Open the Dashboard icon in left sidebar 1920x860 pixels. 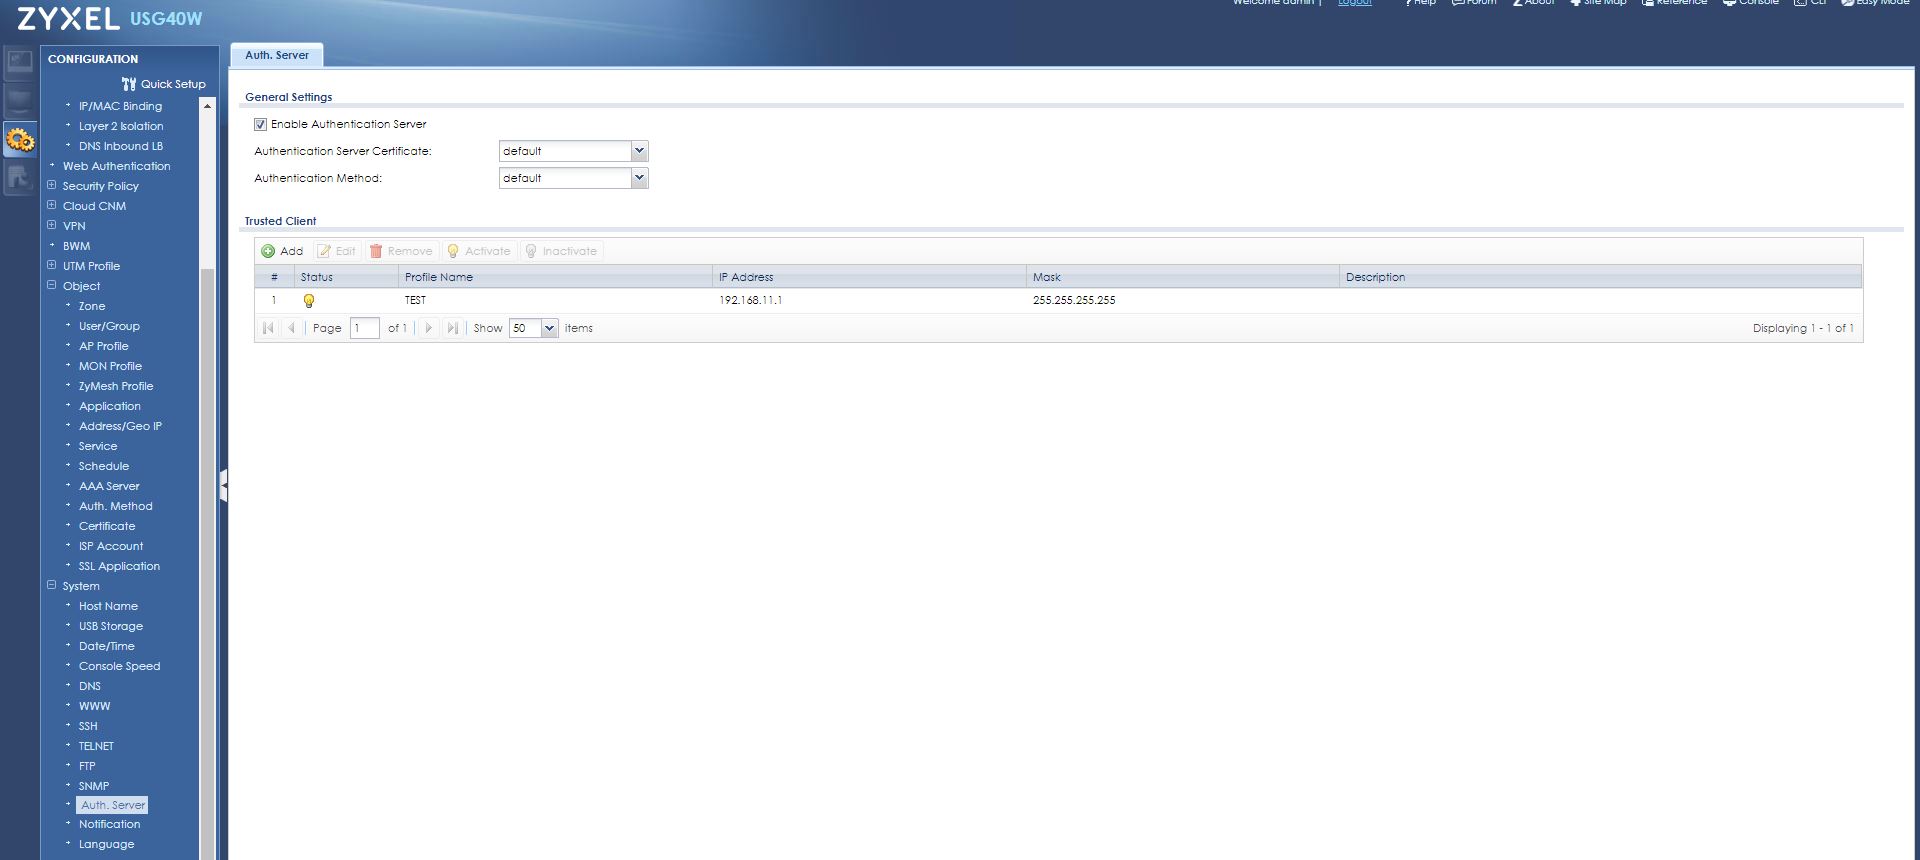[x=20, y=62]
